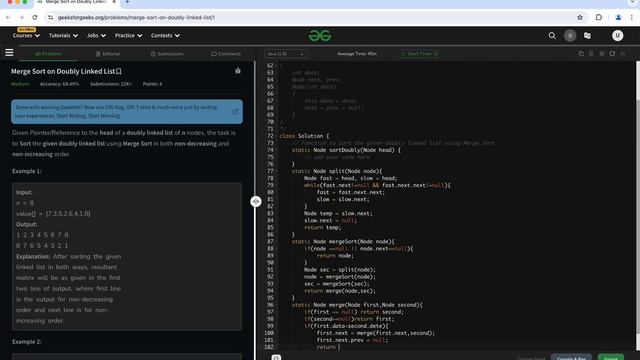Click the bug report icon

[238, 71]
